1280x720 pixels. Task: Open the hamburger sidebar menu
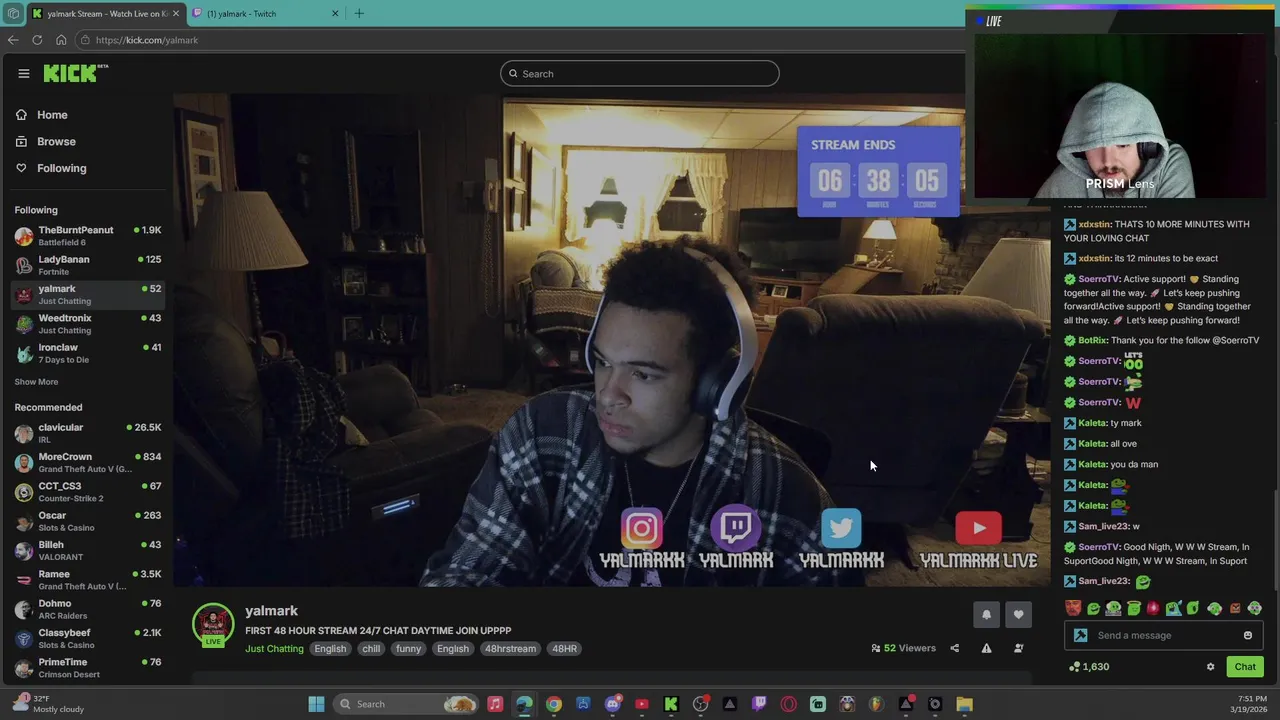(23, 73)
